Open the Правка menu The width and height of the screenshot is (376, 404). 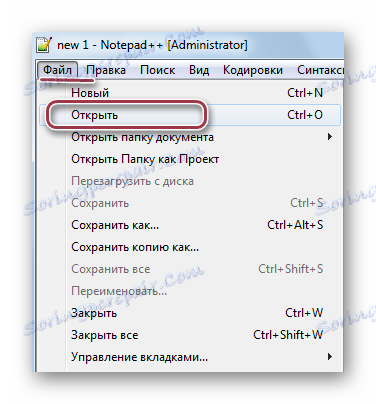(x=106, y=70)
